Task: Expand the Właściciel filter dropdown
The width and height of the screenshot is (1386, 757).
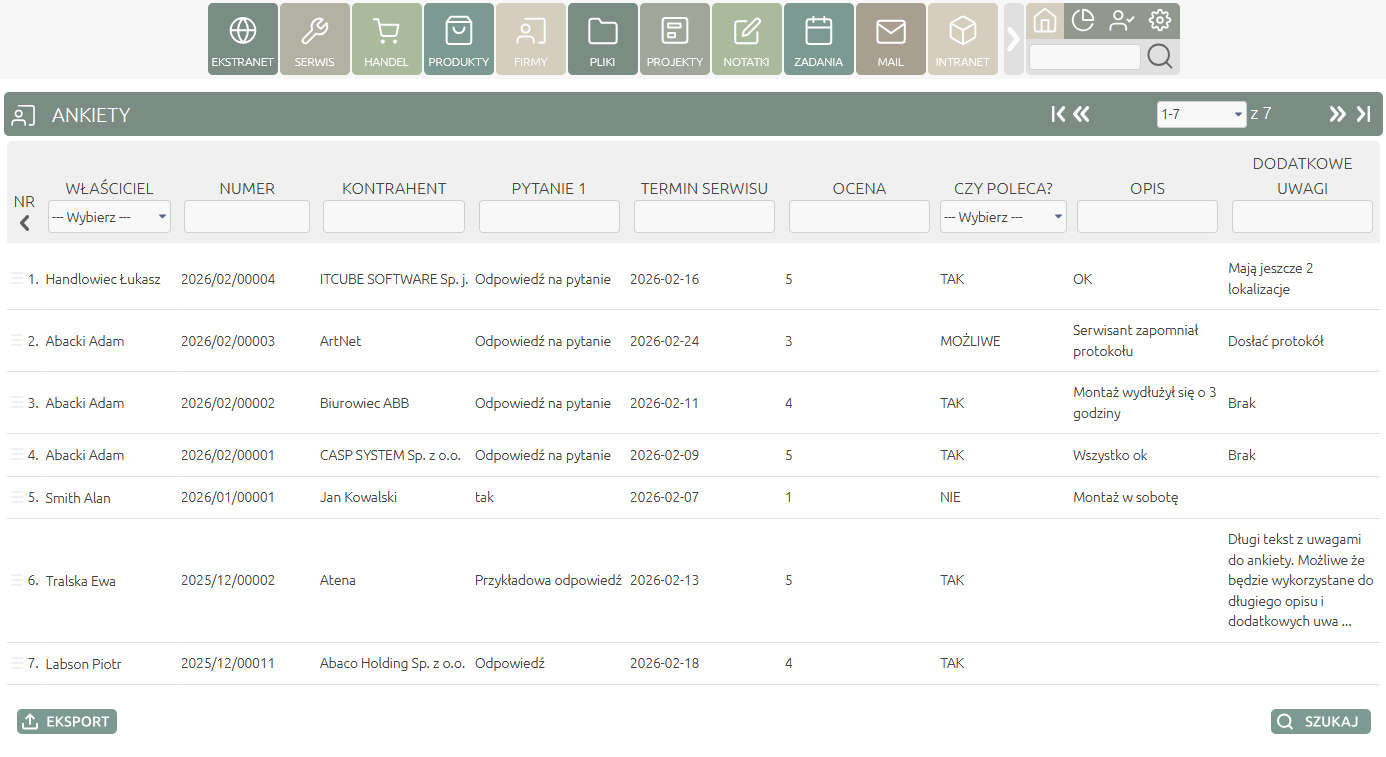Action: click(x=110, y=217)
